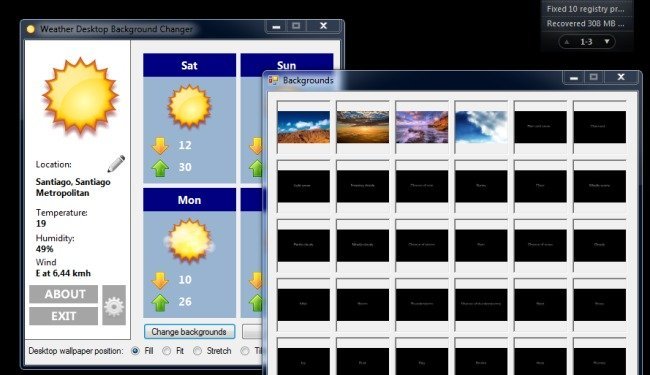Close the Backgrounds window
Image resolution: width=650 pixels, height=375 pixels.
click(621, 77)
